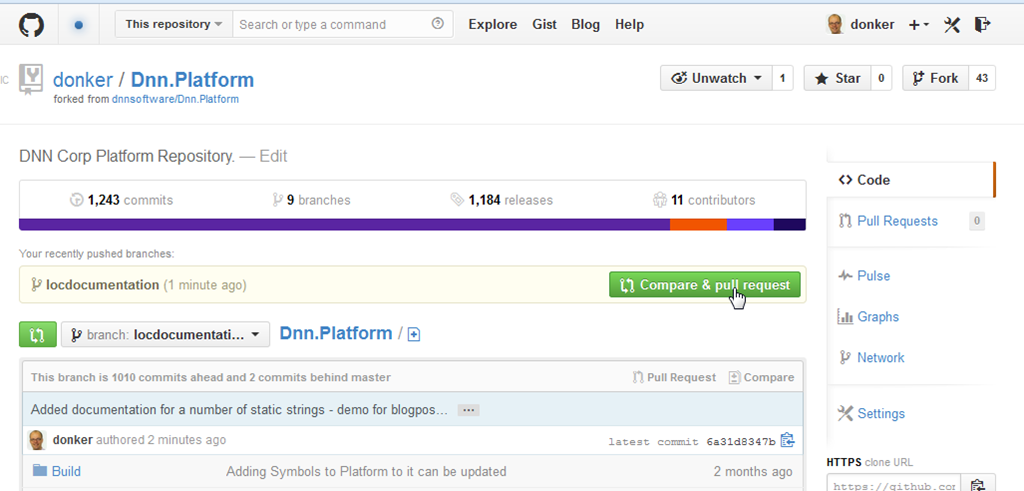Viewport: 1024px width, 491px height.
Task: Click the sign out icon
Action: tap(982, 25)
